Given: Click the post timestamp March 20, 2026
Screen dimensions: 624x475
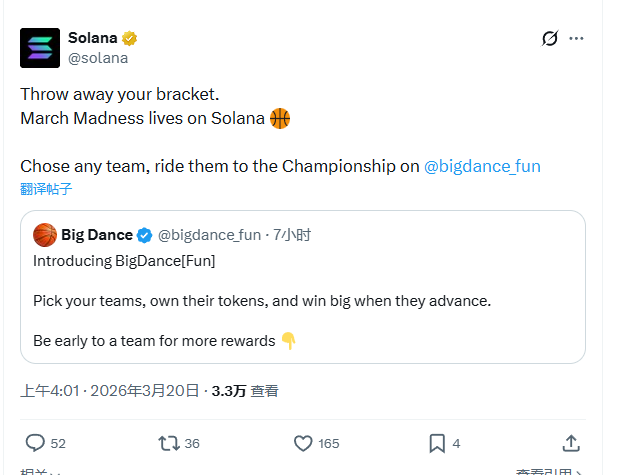Looking at the screenshot, I should (x=144, y=391).
